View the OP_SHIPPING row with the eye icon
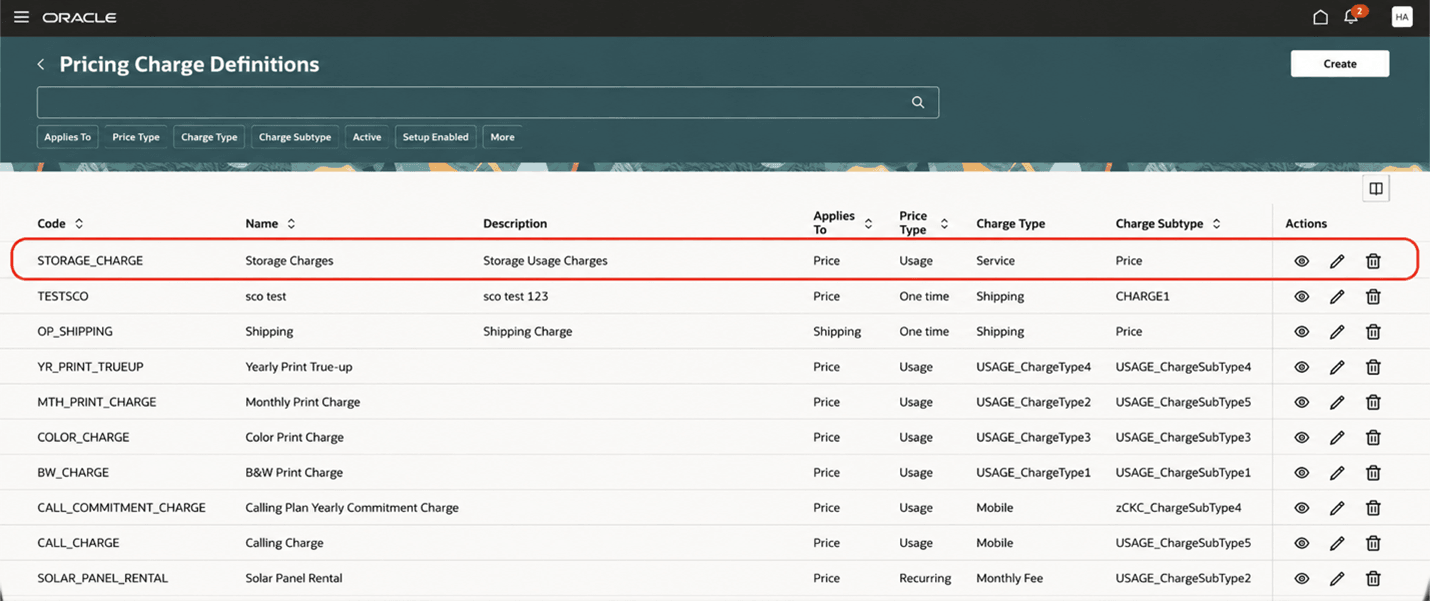Image resolution: width=1430 pixels, height=601 pixels. (x=1301, y=332)
